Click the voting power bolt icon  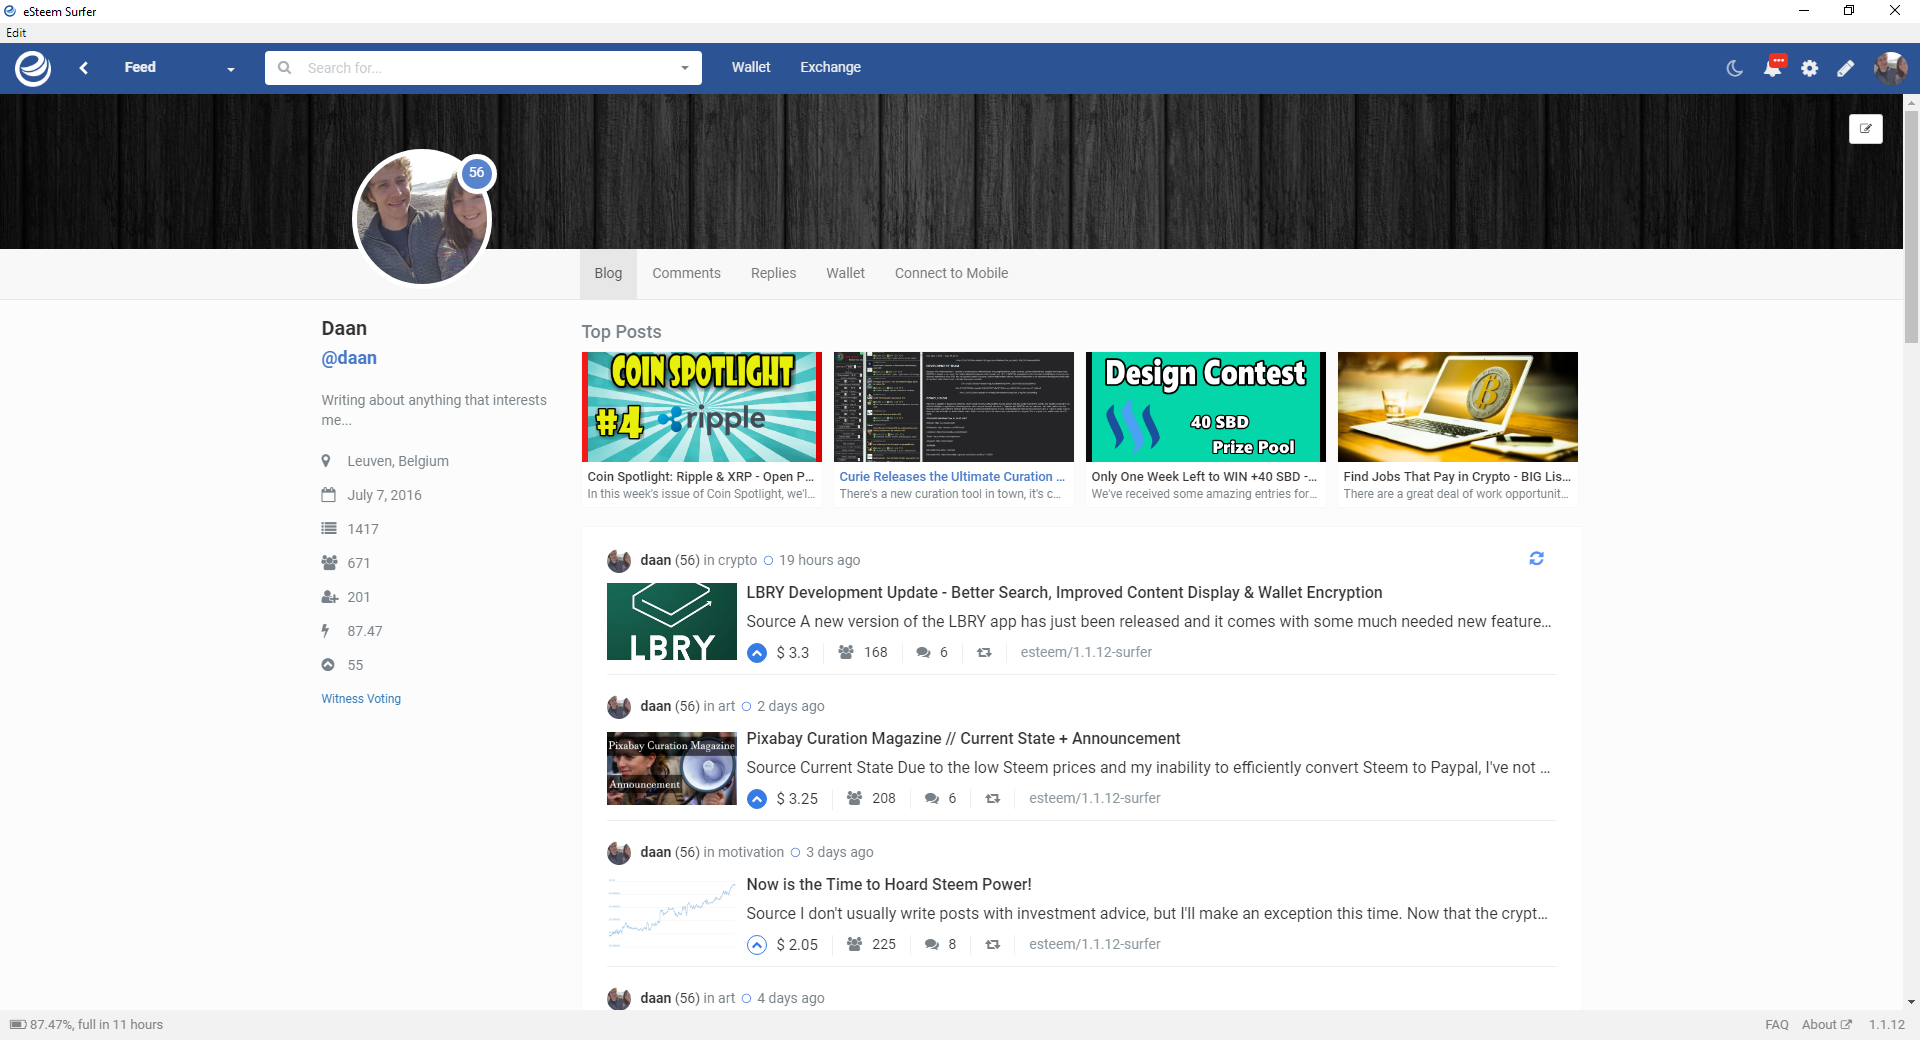point(325,631)
